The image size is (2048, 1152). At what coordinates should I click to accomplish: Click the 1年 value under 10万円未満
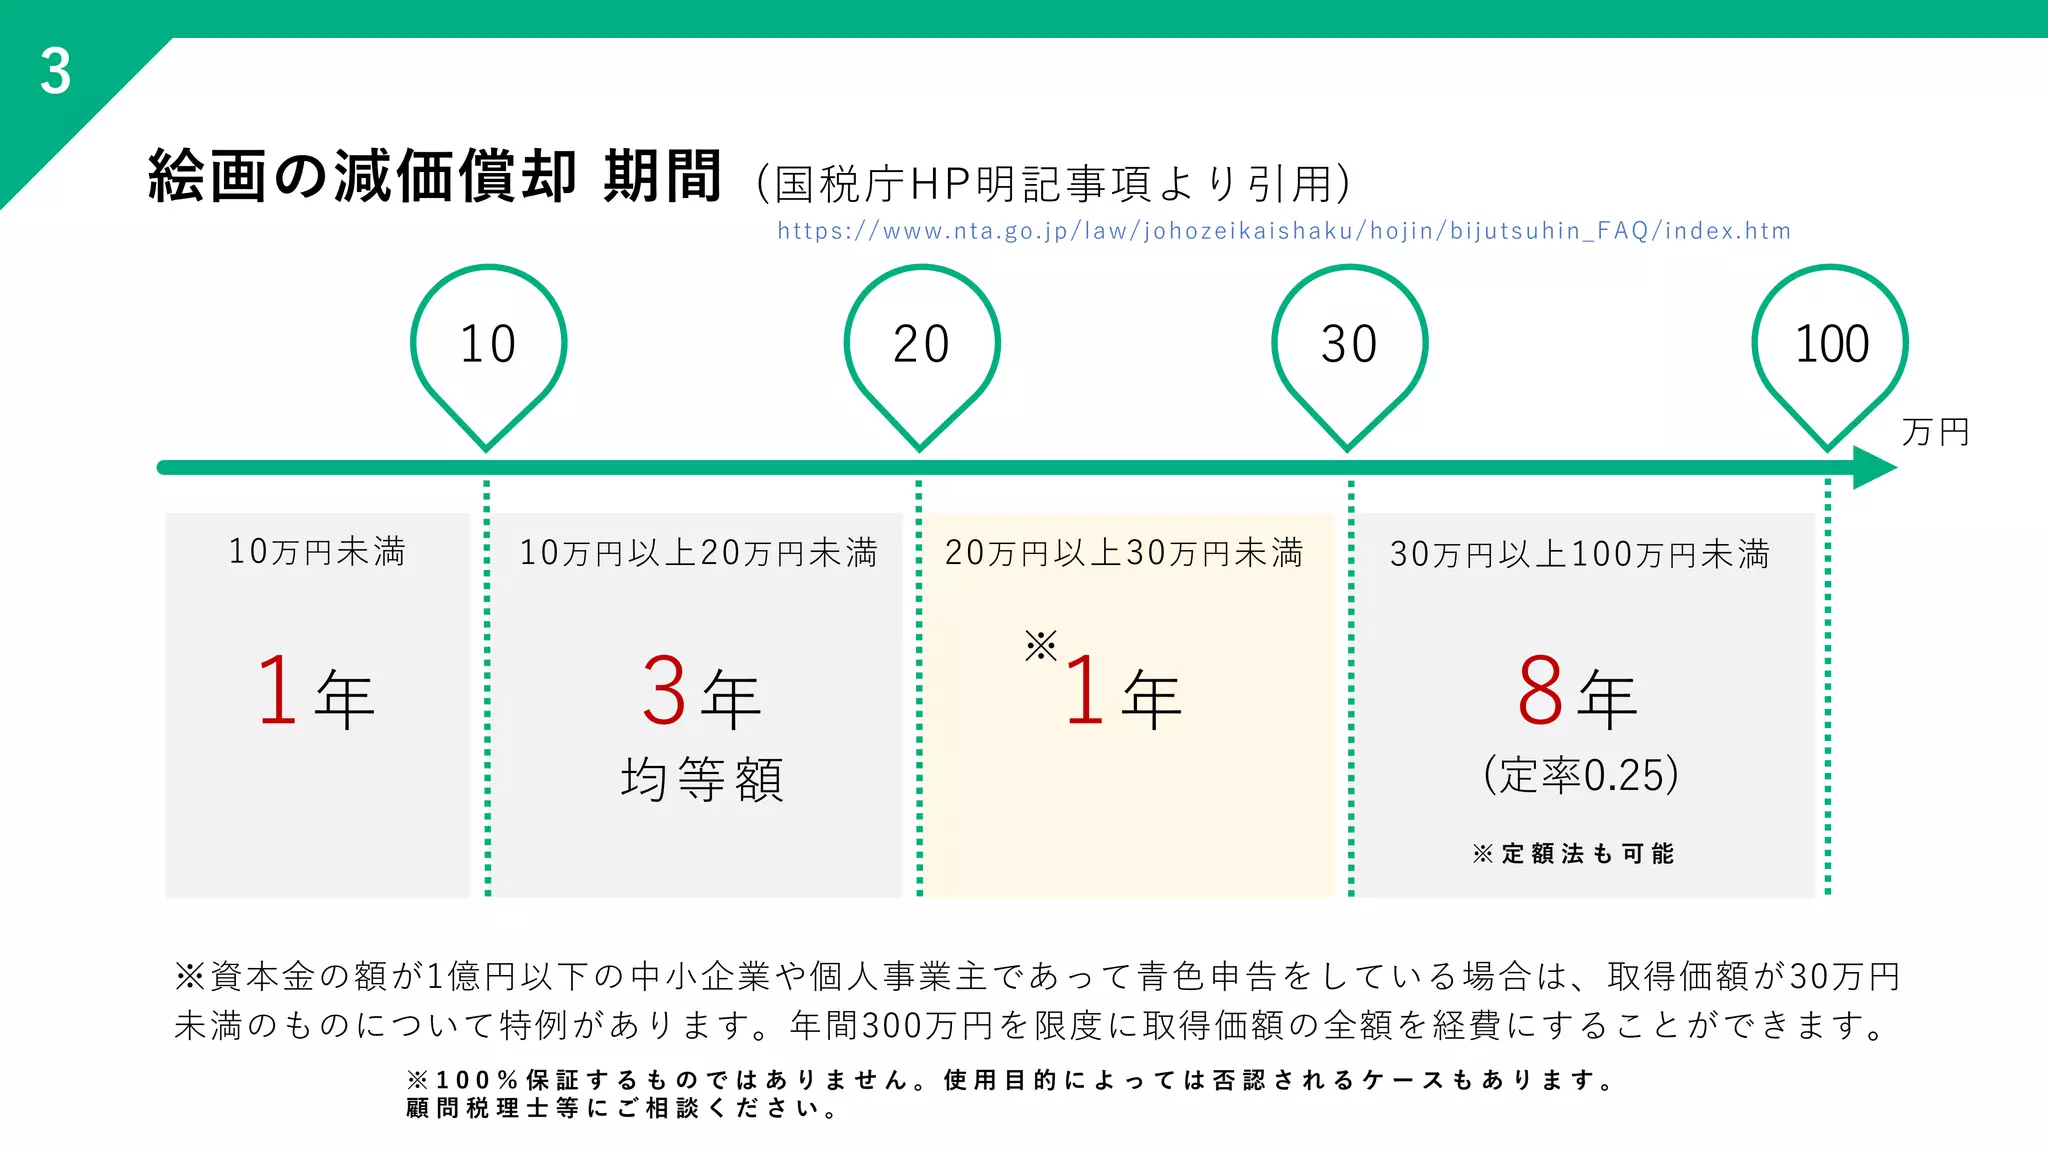coord(316,692)
